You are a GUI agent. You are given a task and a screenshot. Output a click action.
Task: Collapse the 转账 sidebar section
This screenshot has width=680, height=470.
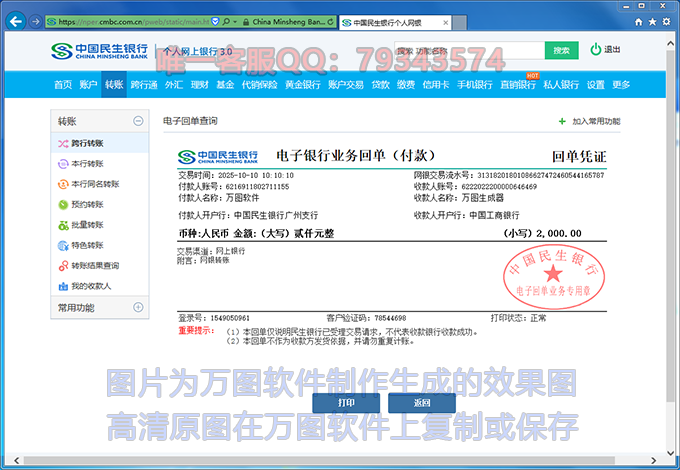[x=138, y=121]
